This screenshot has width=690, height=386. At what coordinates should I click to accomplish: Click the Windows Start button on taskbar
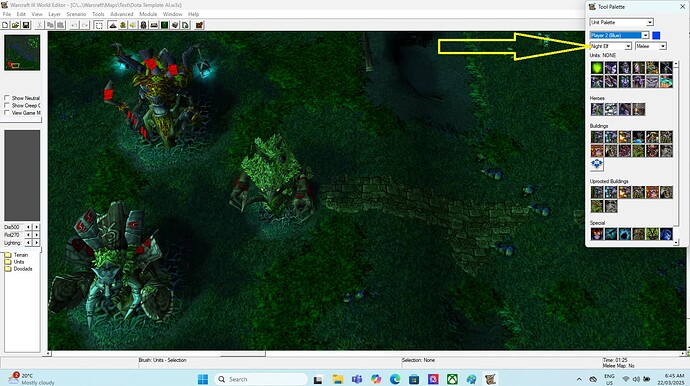(x=203, y=379)
